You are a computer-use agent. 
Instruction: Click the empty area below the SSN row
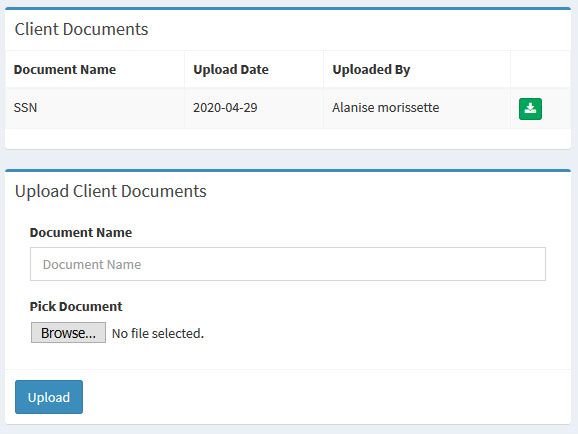click(x=288, y=139)
